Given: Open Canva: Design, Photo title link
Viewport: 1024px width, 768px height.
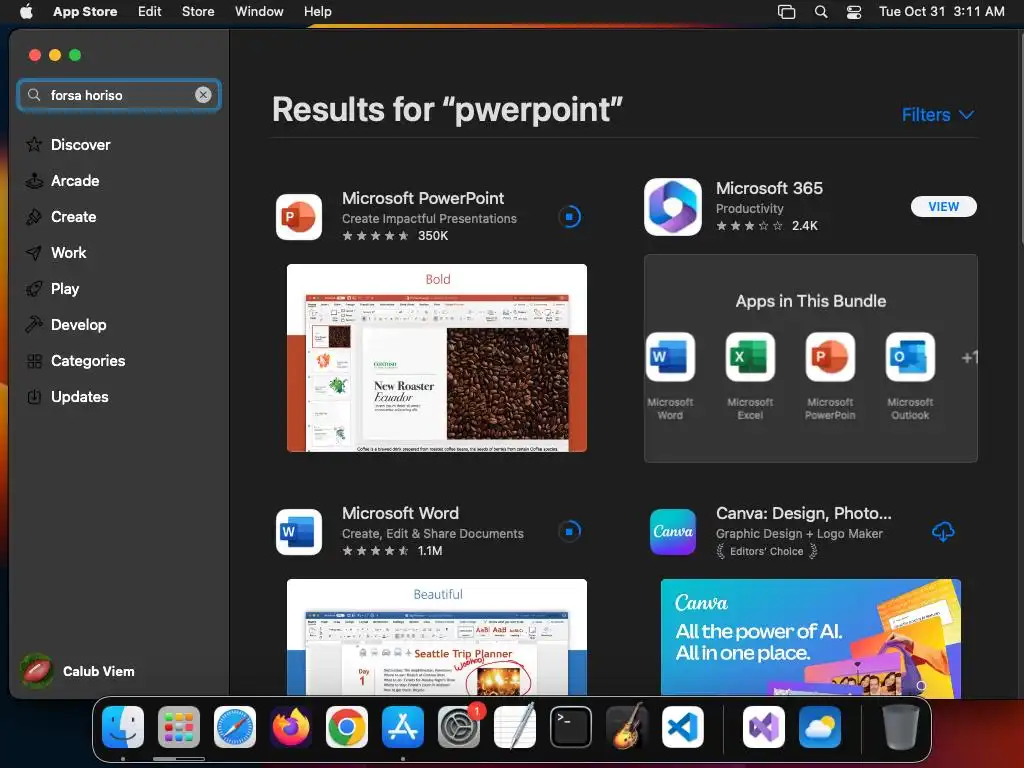Looking at the screenshot, I should coord(803,513).
